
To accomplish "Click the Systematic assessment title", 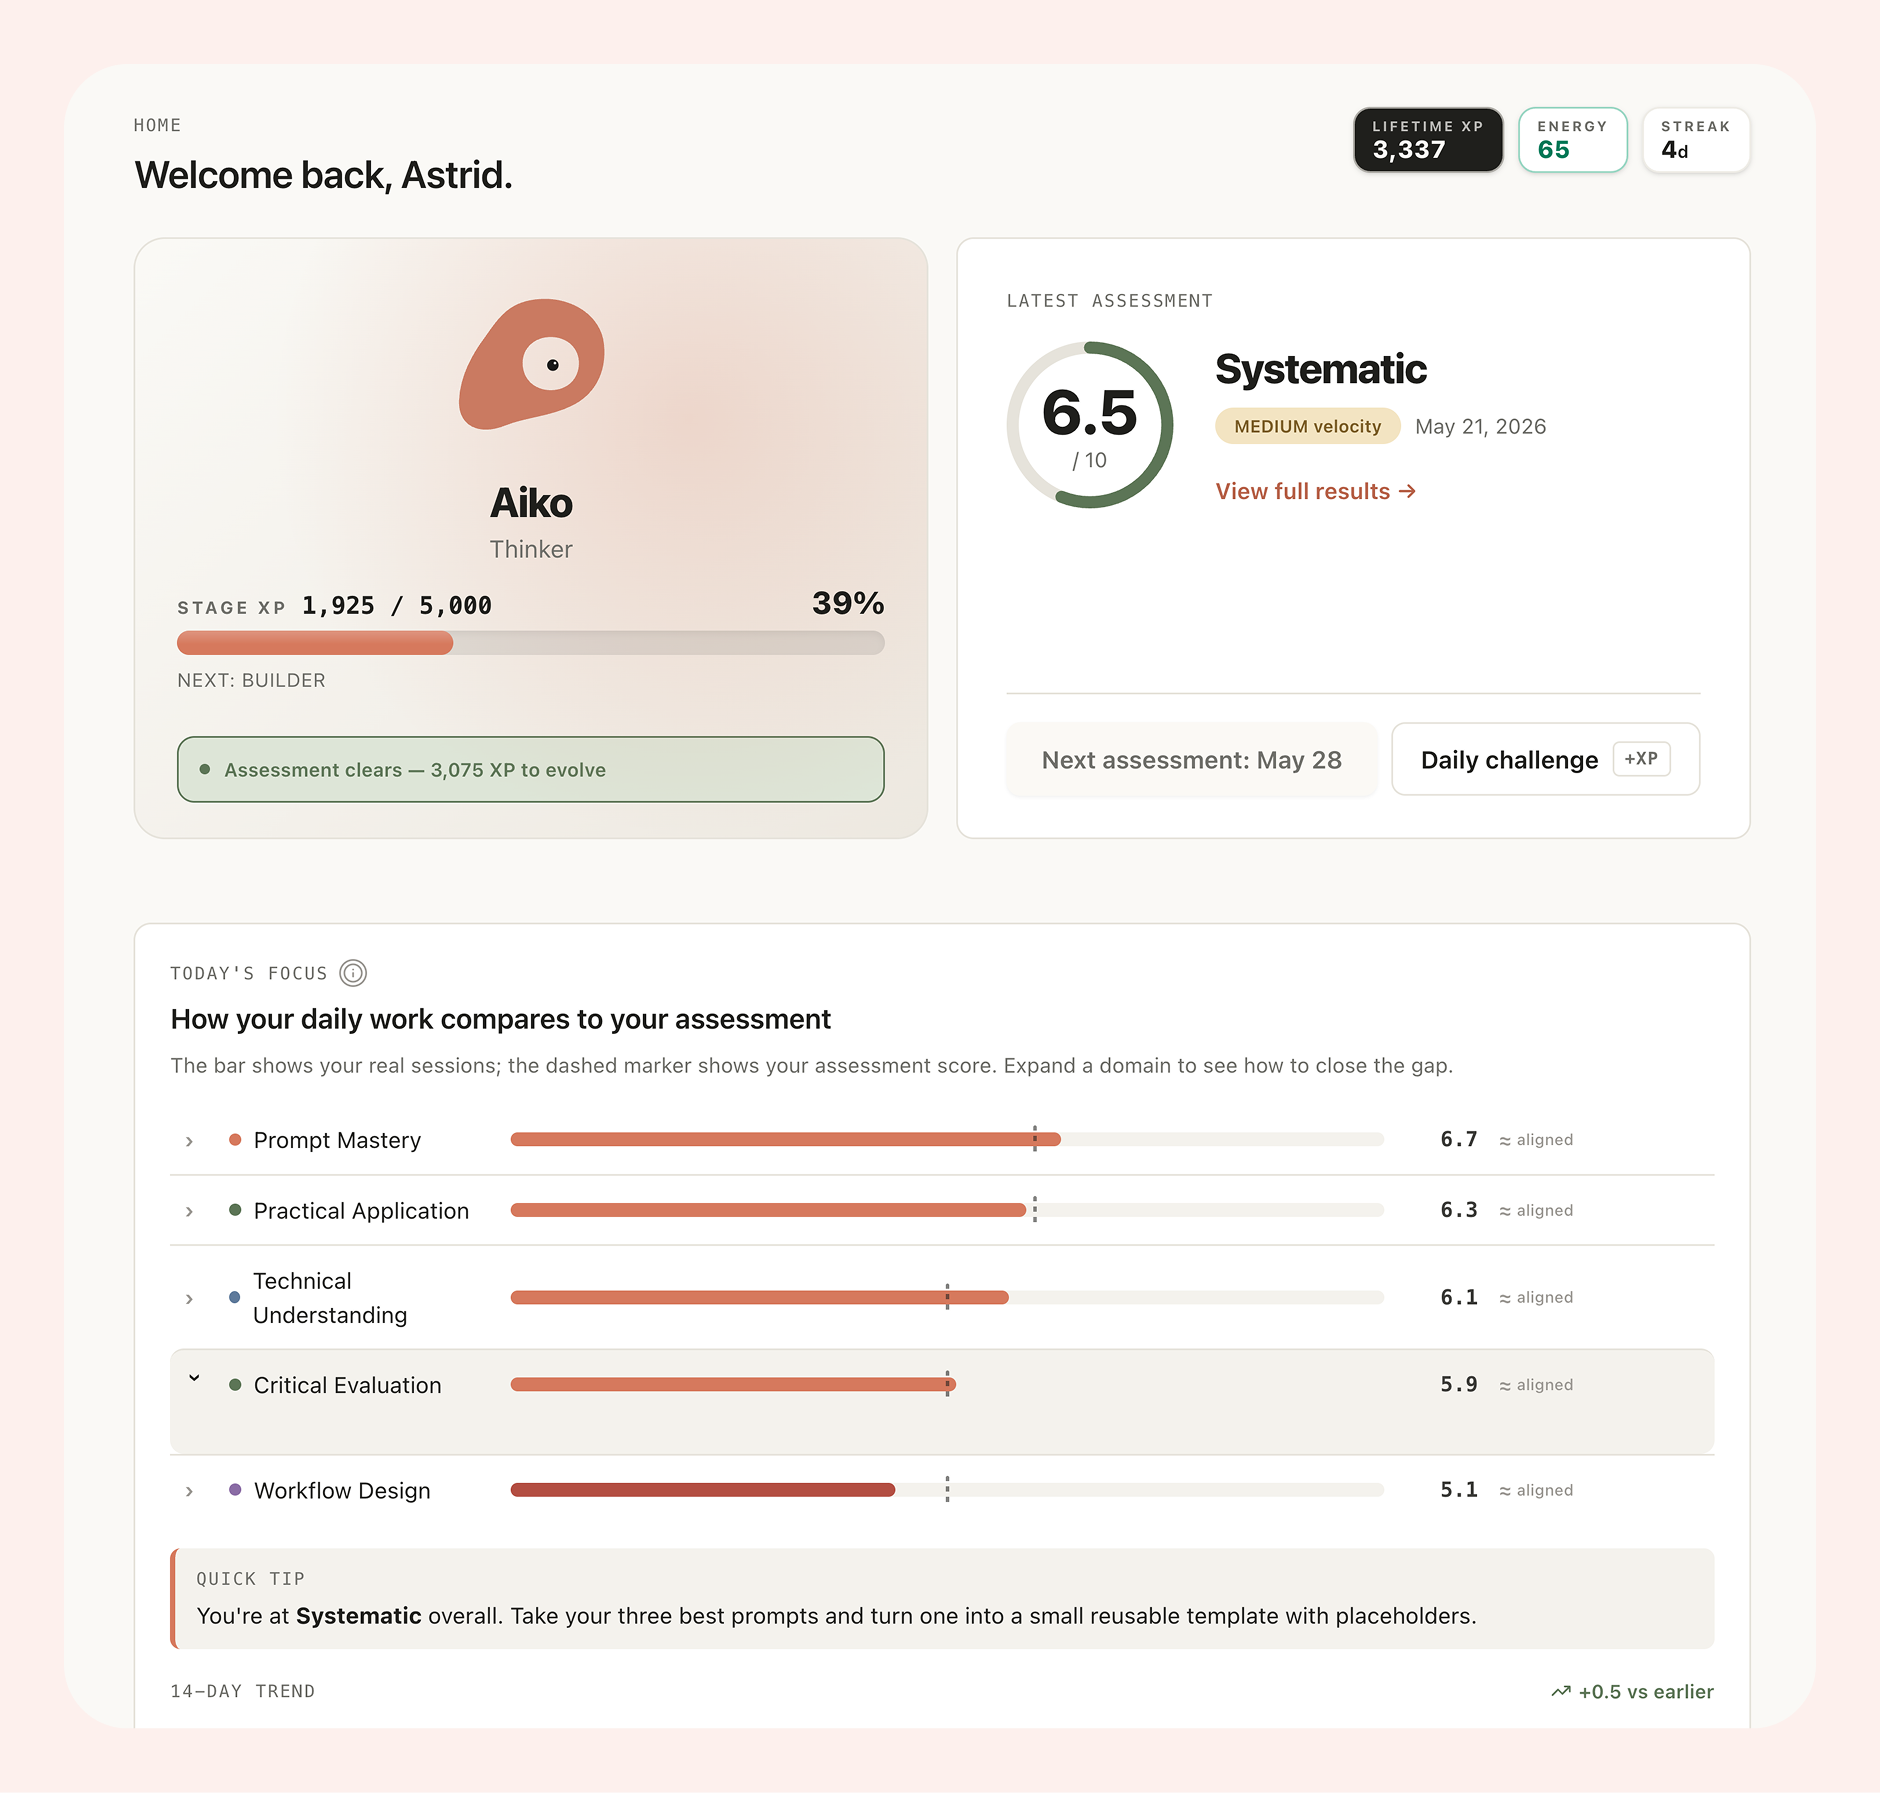I will coord(1320,369).
